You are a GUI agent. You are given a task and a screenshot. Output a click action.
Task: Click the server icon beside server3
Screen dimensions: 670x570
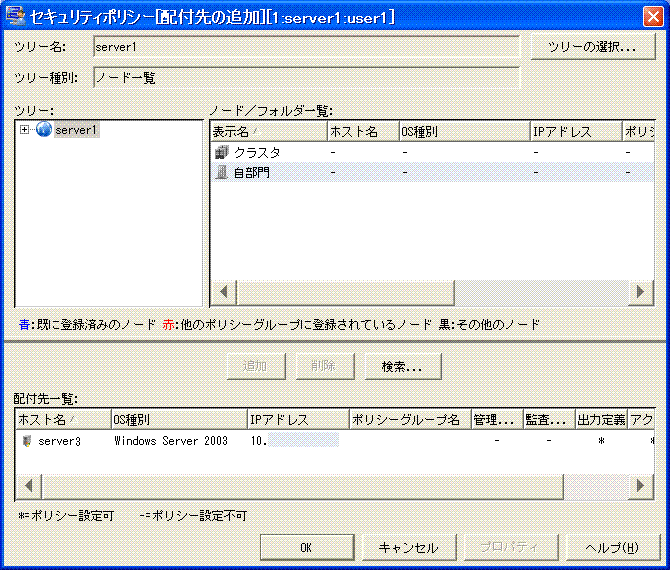coord(26,441)
